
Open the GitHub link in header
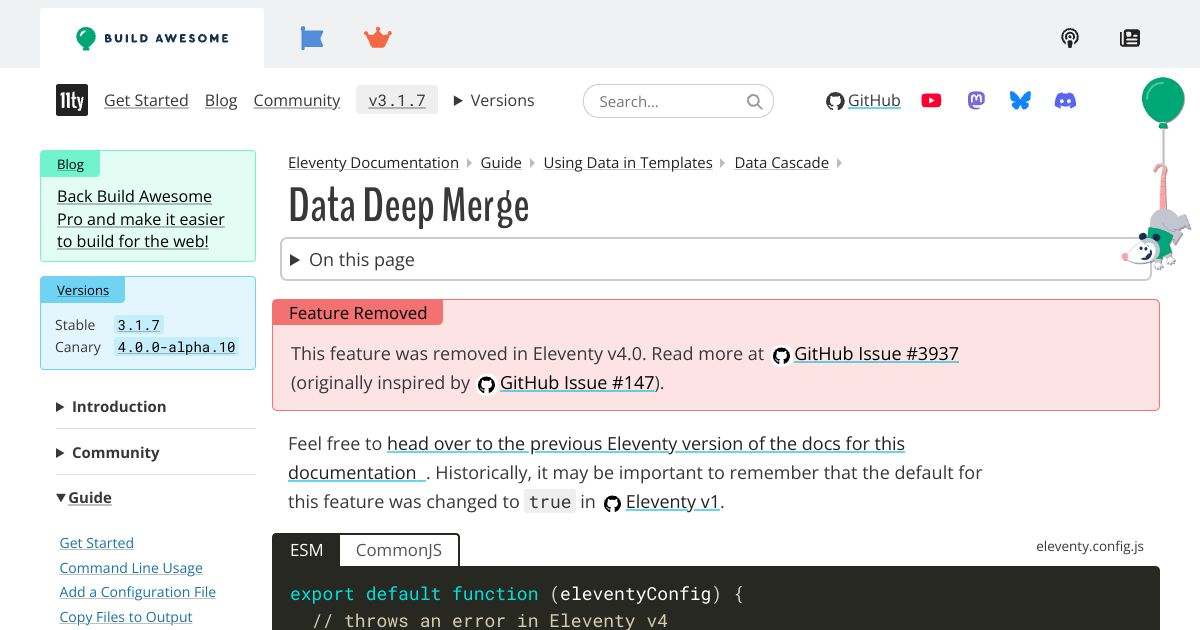click(x=863, y=100)
